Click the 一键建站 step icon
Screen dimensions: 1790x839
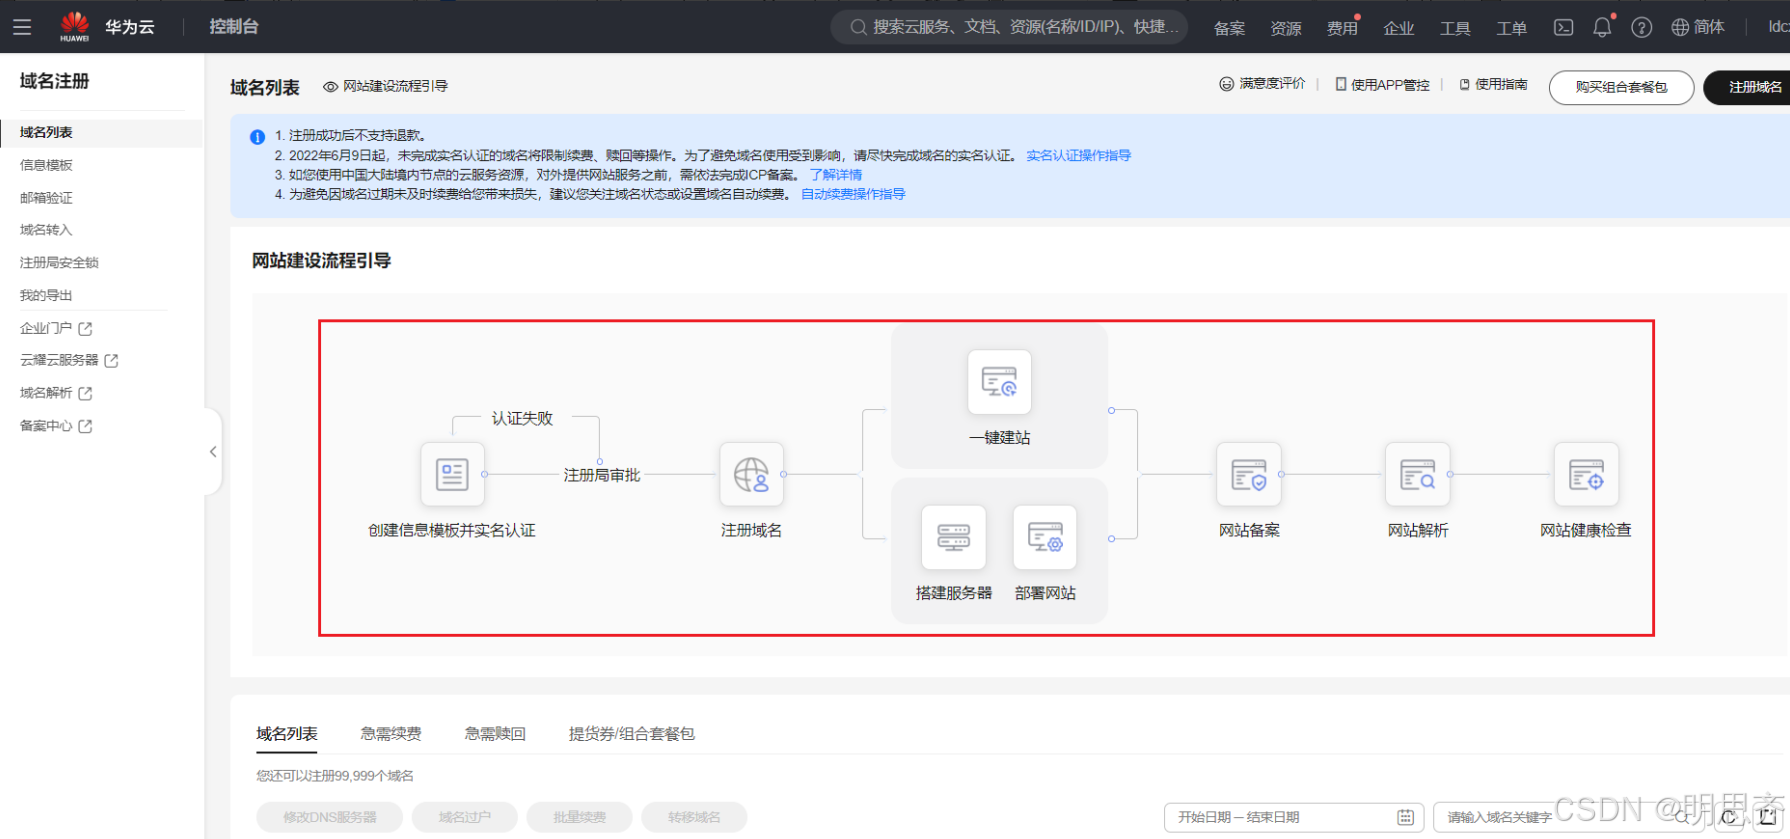click(x=999, y=382)
